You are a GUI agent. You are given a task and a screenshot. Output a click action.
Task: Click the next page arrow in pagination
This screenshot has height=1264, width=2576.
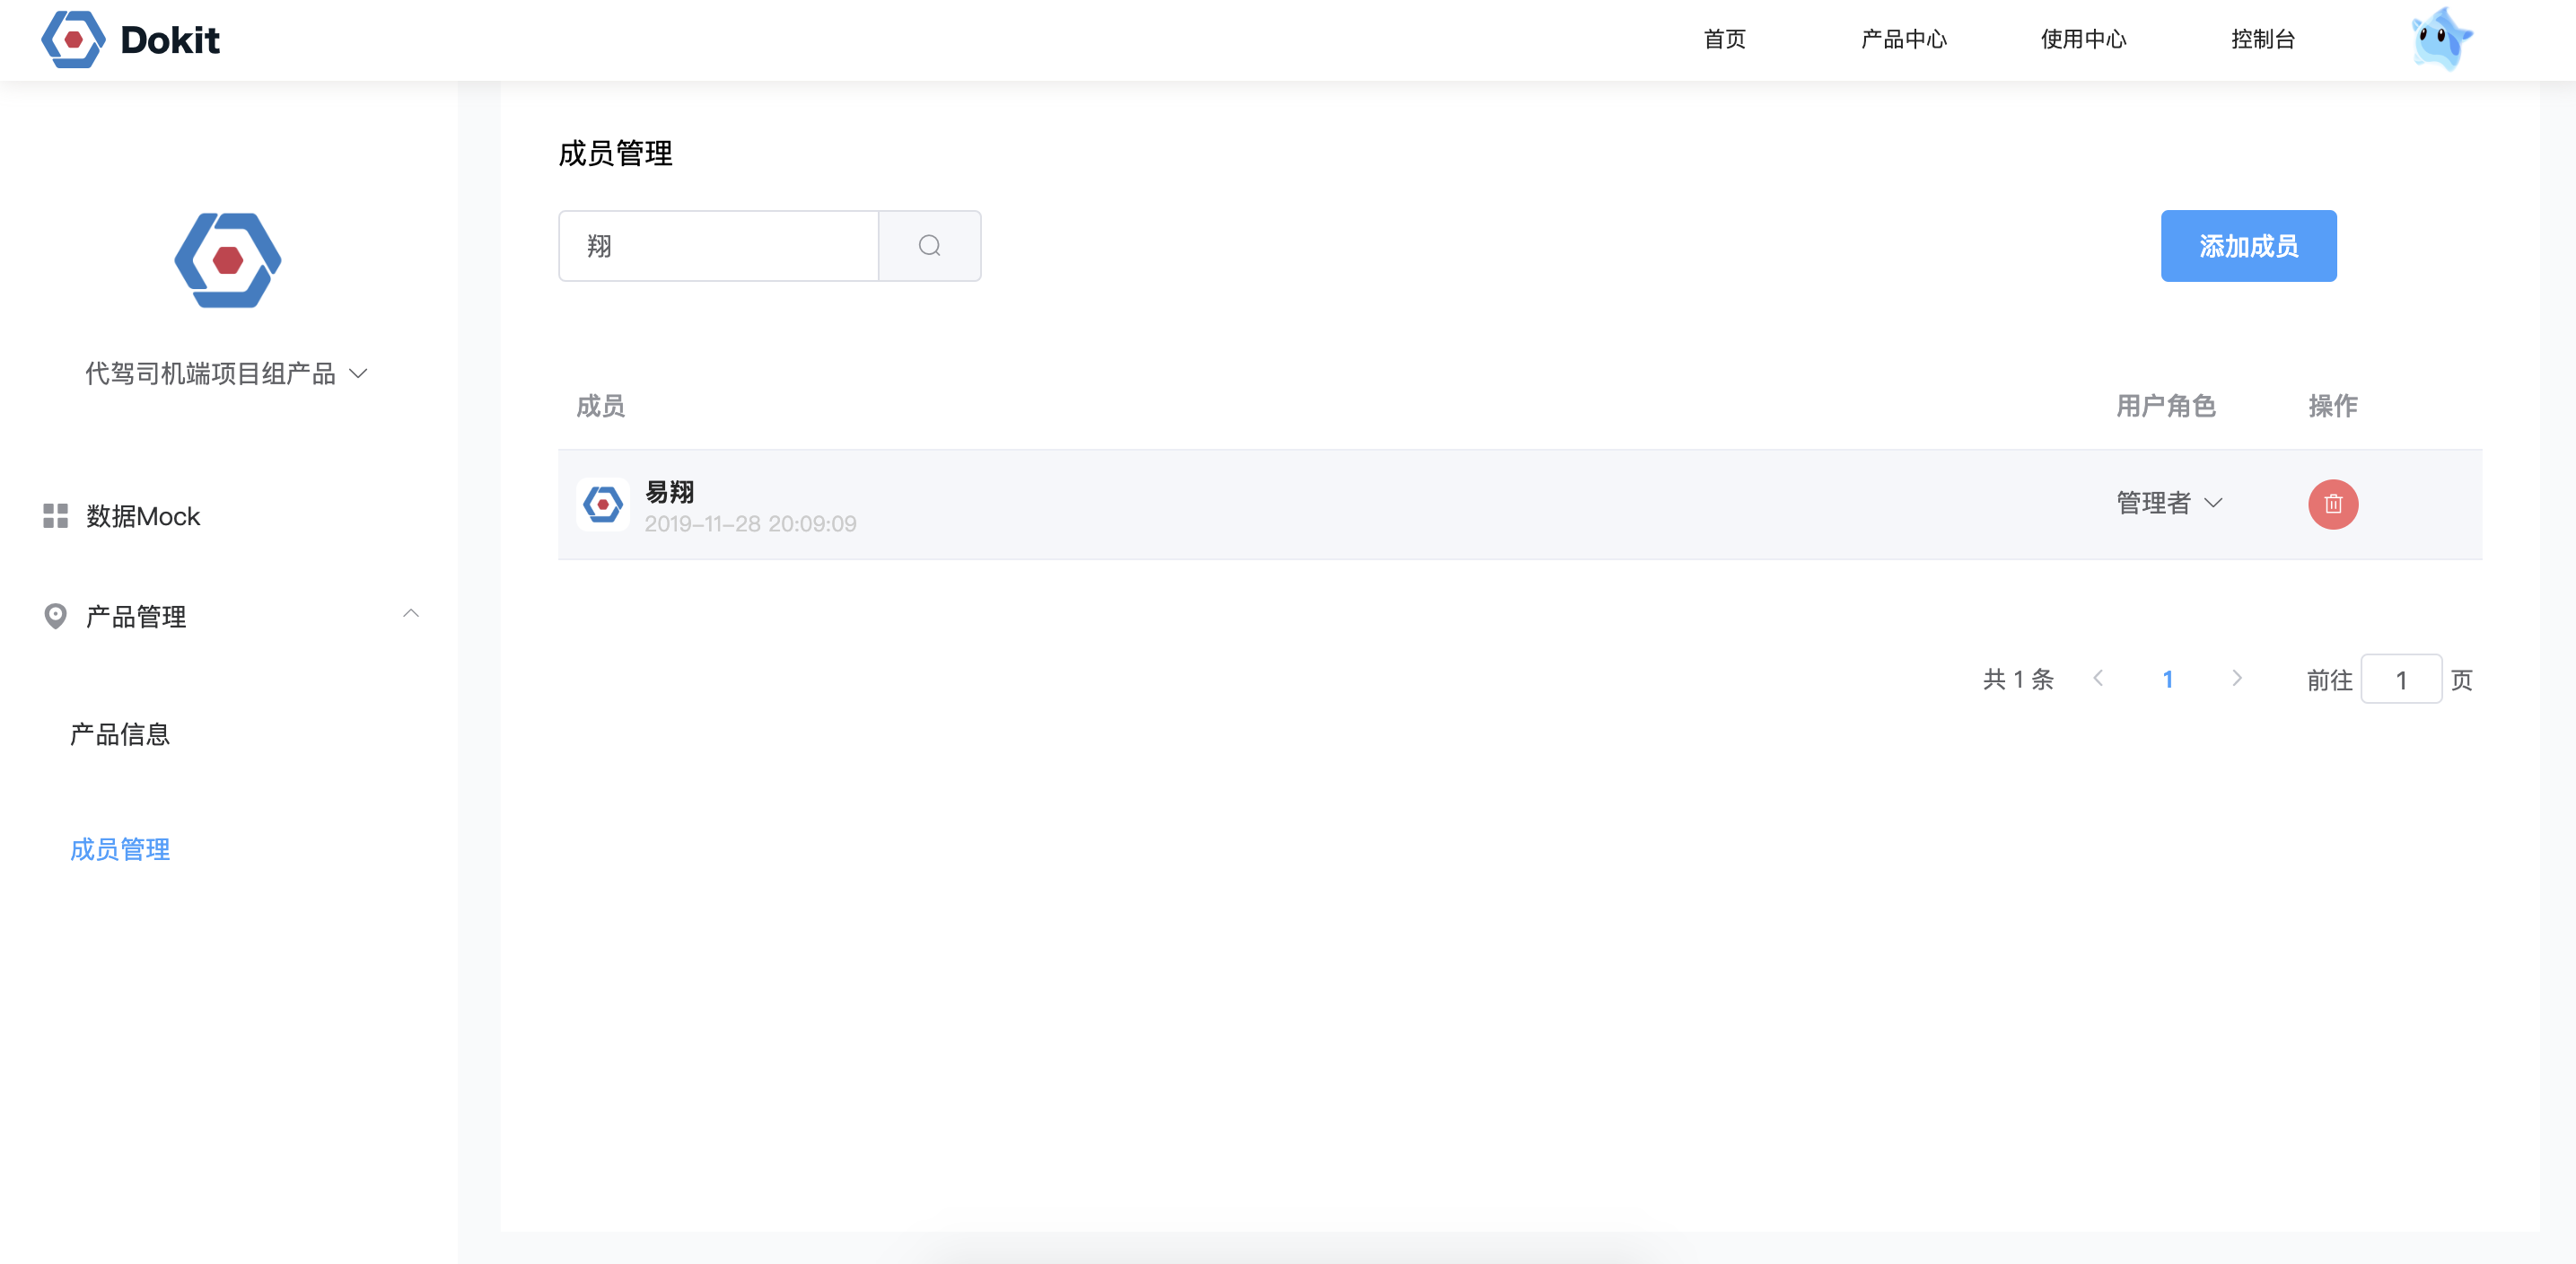[2237, 678]
